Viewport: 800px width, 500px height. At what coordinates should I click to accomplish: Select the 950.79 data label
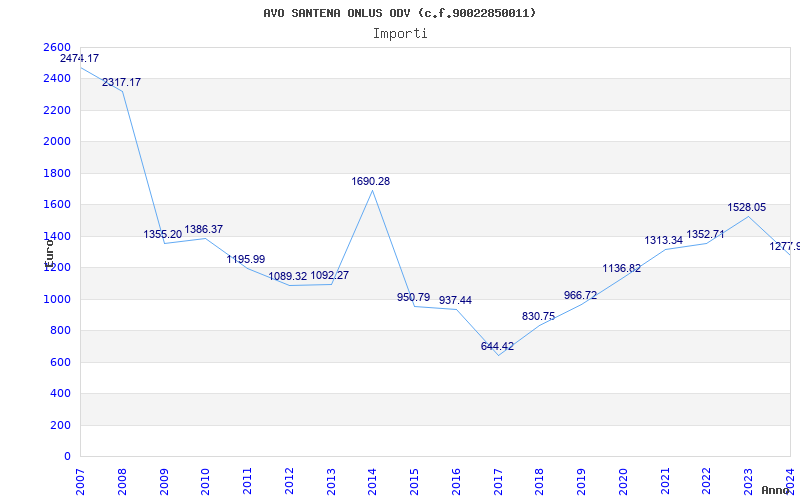point(413,297)
